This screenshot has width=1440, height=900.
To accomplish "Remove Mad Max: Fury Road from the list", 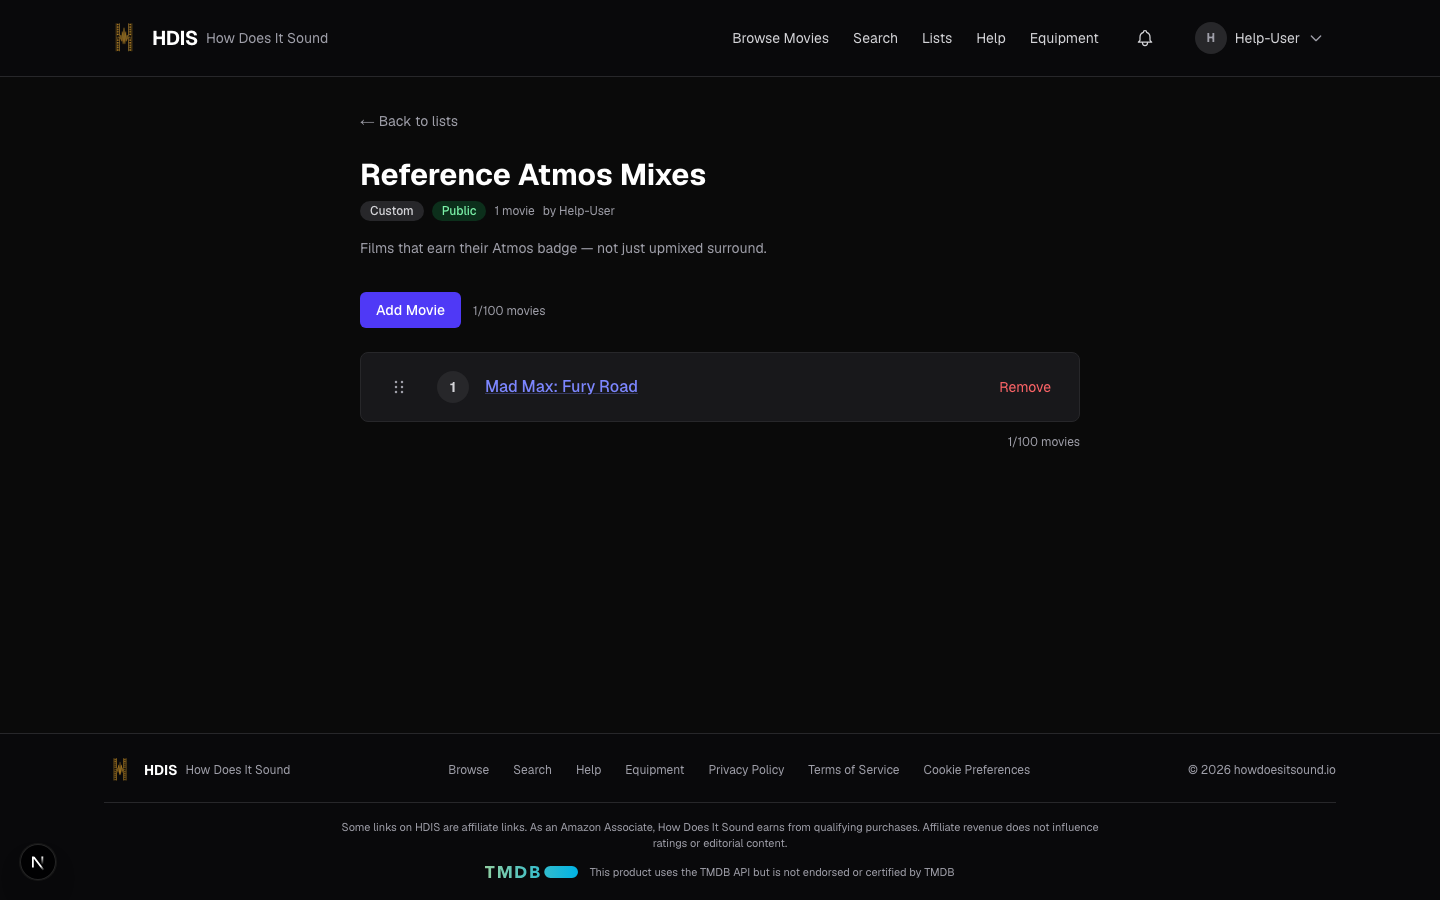I will [x=1025, y=387].
